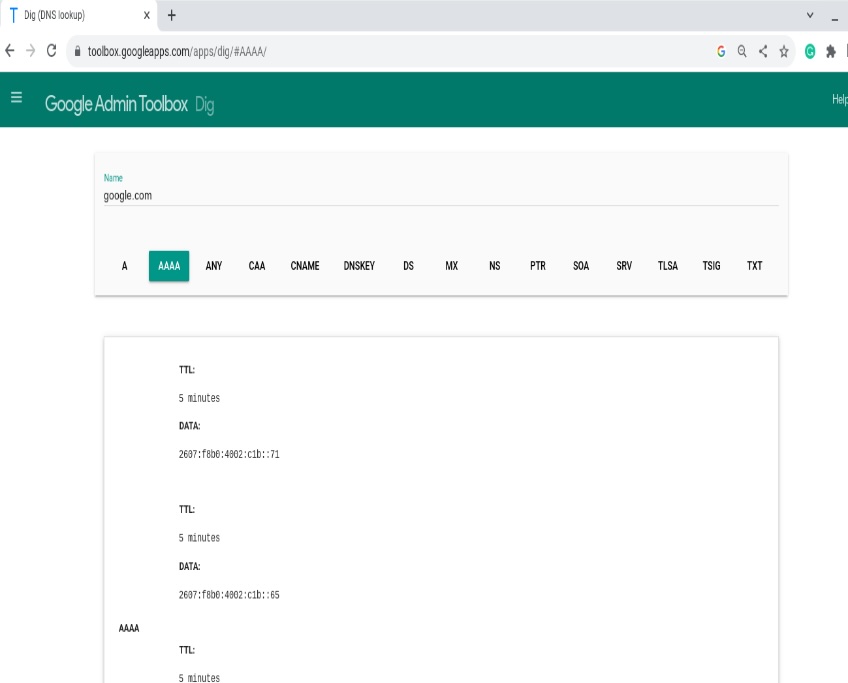
Task: Select the address 2607:f8b0:4002:c1b::71
Action: 229,454
